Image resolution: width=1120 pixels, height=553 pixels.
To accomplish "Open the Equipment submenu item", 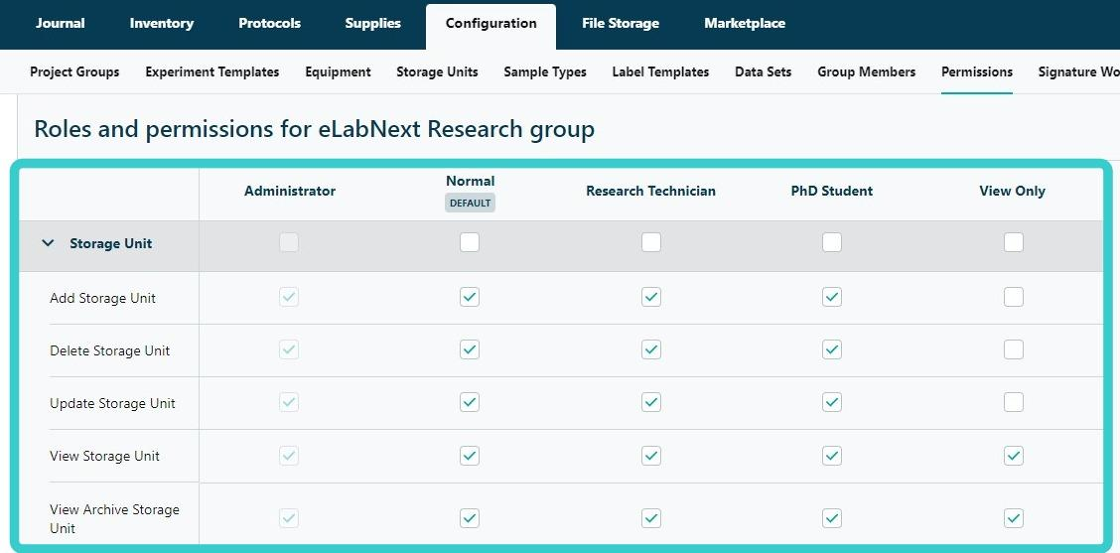I will (x=338, y=71).
